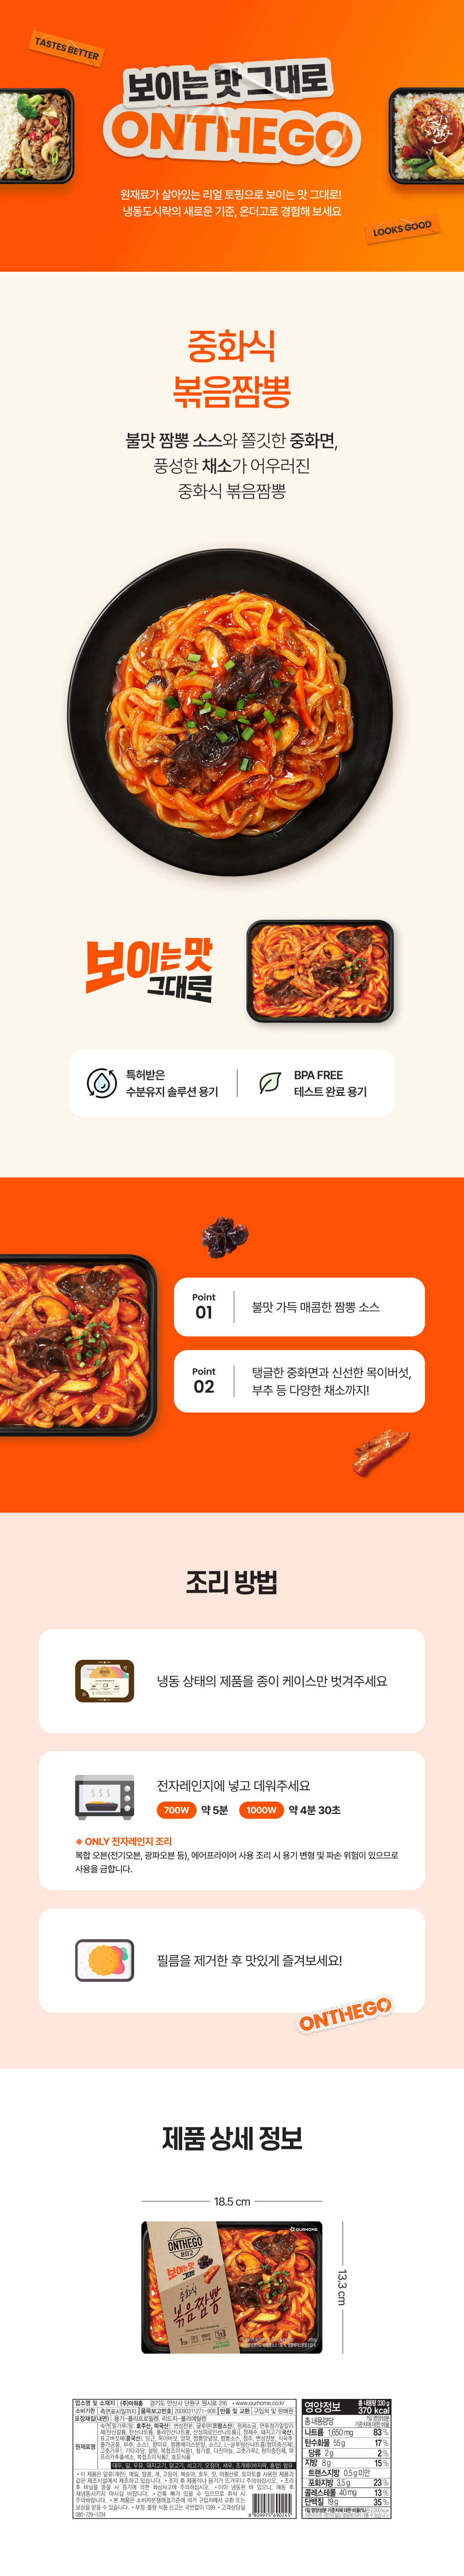Click the ONTHEGO hero title logo
Viewport: 464px width, 2576px height.
232,135
